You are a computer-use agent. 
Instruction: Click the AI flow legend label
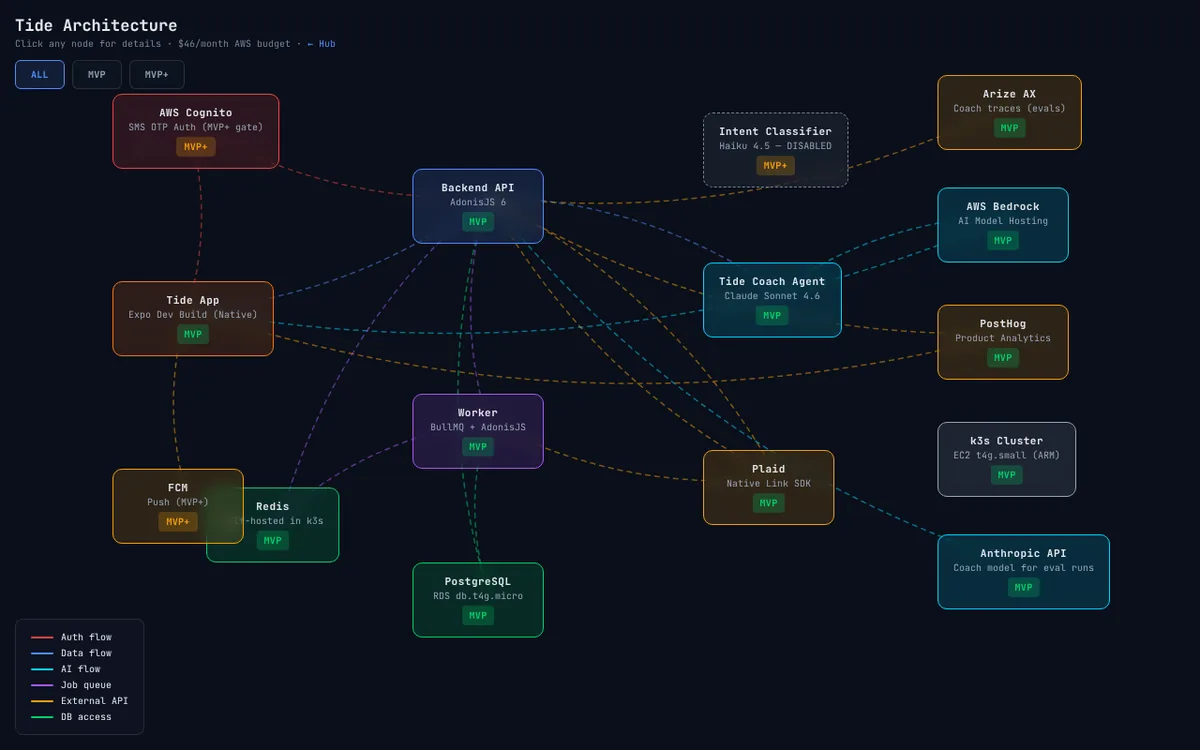coord(80,669)
